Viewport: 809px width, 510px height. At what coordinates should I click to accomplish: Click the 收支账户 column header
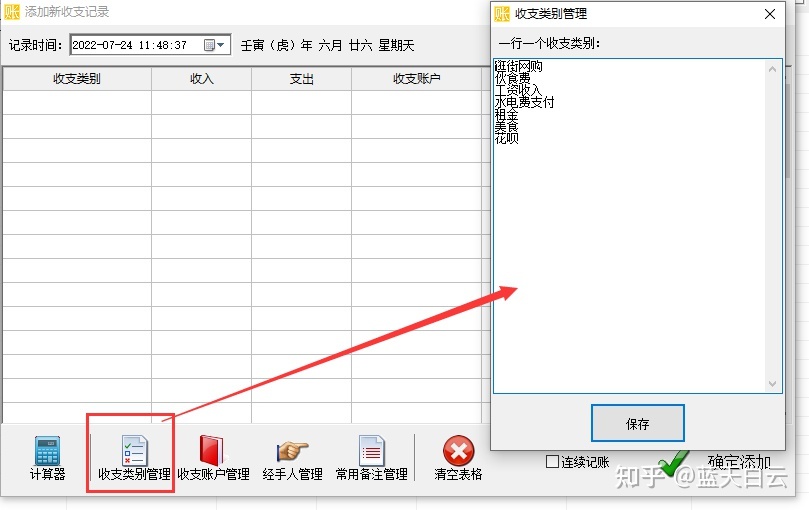click(417, 79)
